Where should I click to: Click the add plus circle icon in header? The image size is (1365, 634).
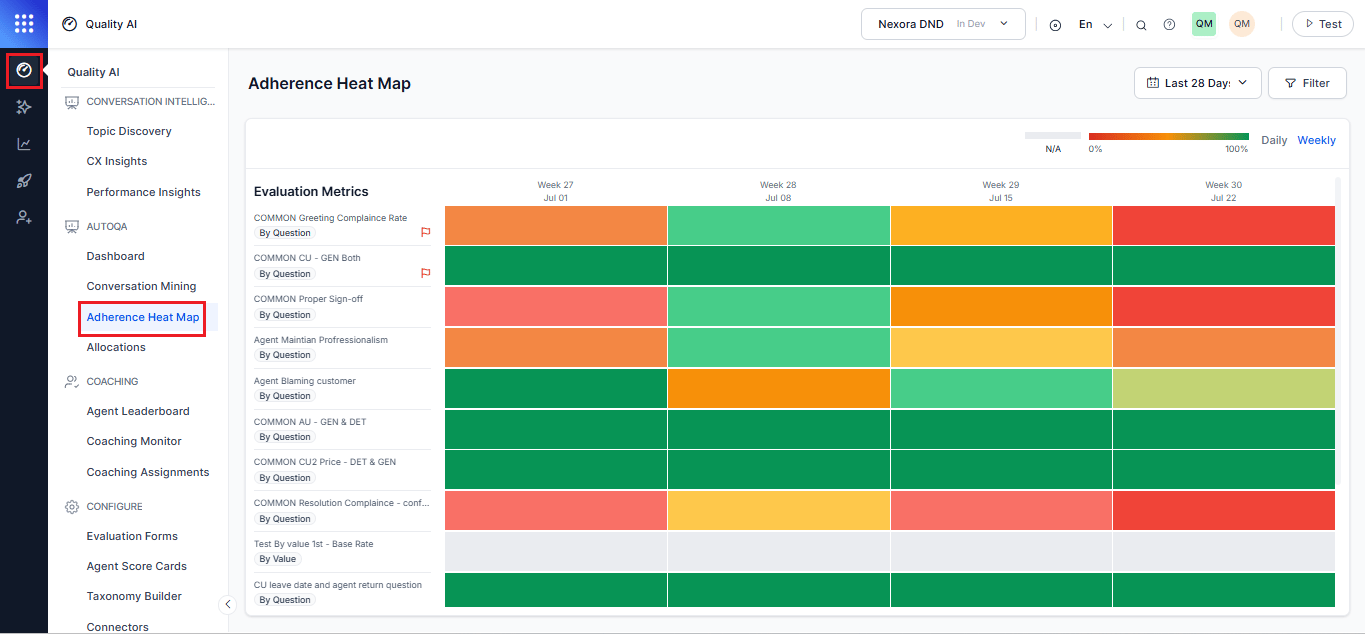coord(1055,25)
